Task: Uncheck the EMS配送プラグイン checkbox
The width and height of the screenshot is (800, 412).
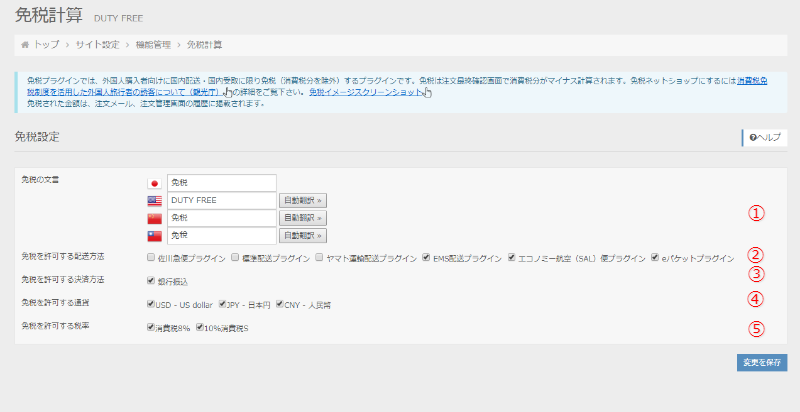Action: 427,257
